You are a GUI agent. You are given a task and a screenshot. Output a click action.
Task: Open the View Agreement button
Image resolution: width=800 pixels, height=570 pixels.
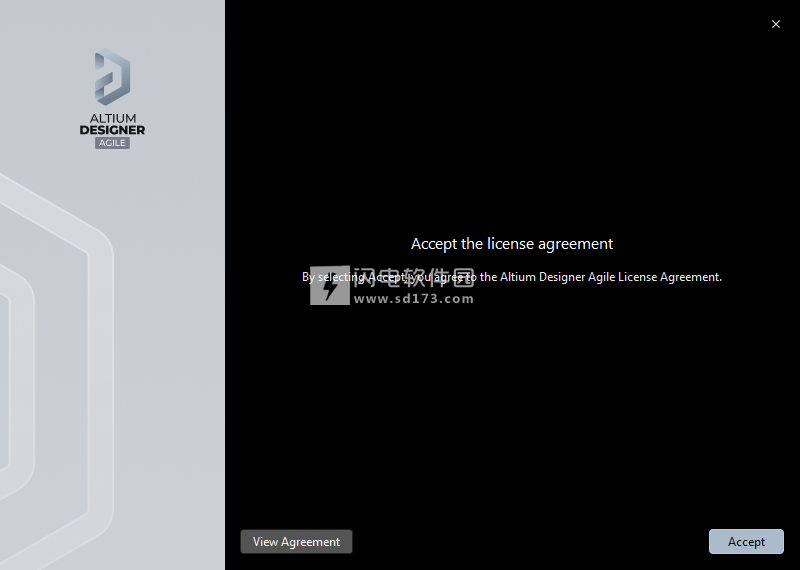point(296,542)
